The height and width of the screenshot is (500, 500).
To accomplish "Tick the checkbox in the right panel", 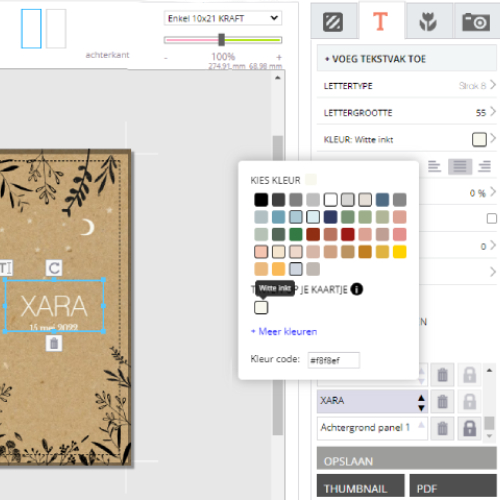I will (x=492, y=219).
